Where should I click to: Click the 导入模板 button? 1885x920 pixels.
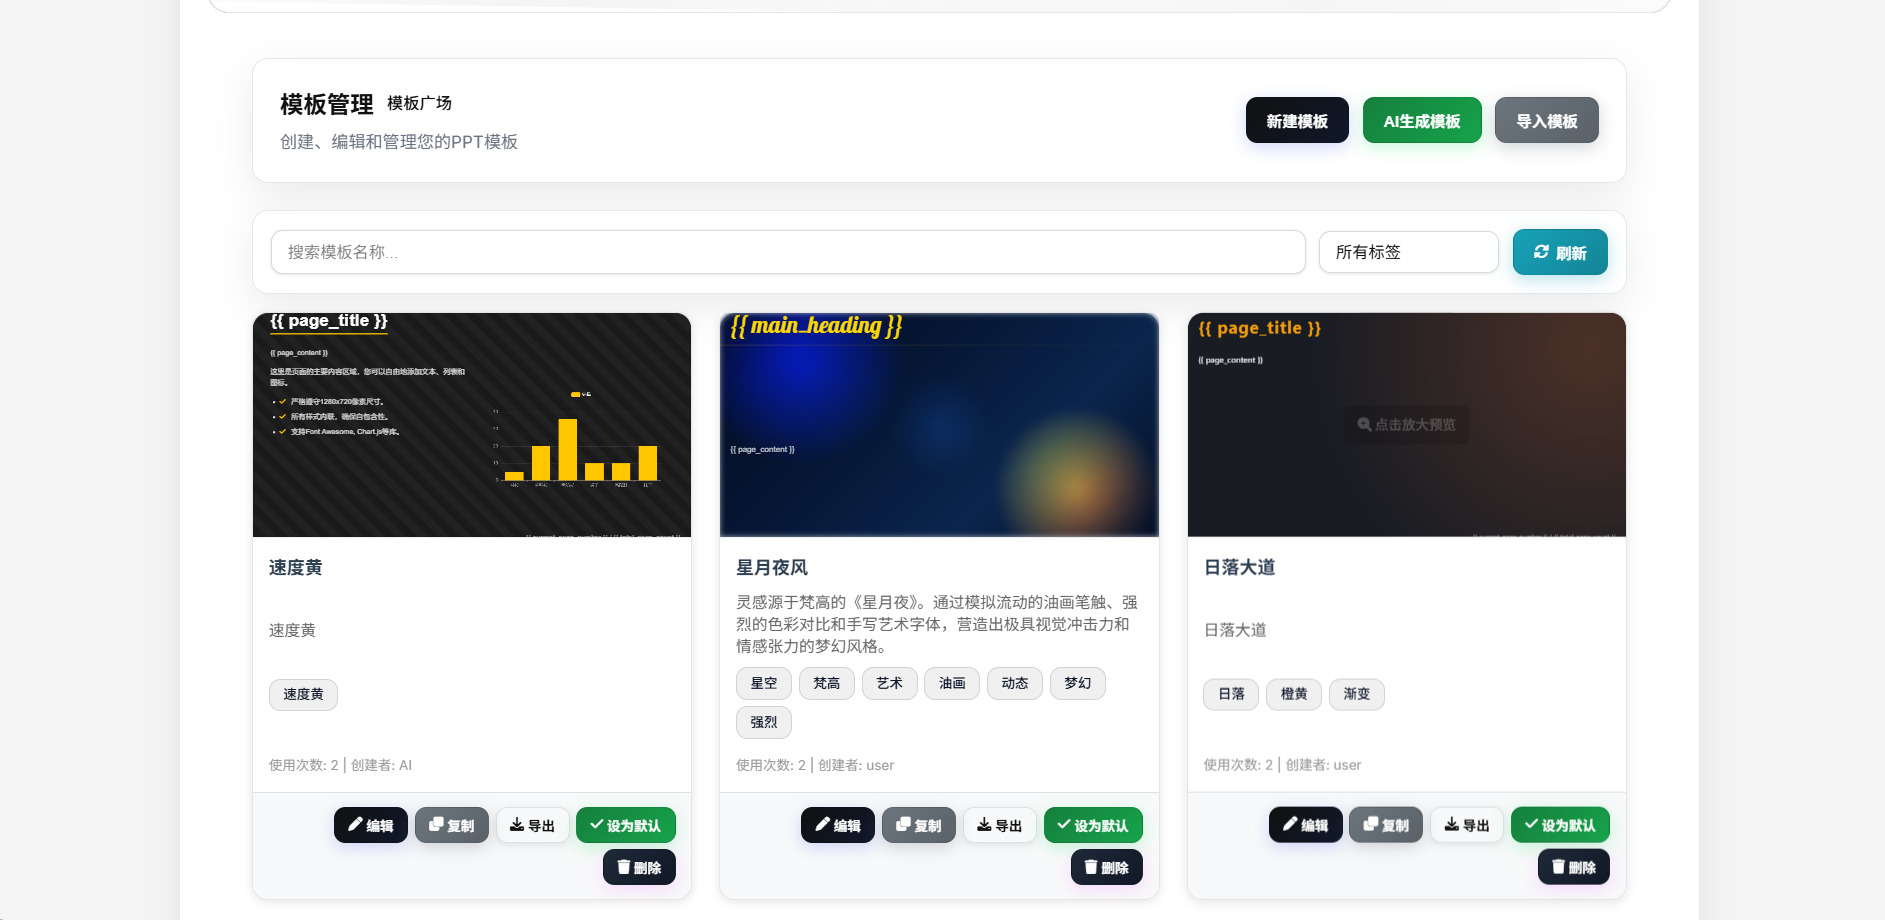pyautogui.click(x=1546, y=120)
